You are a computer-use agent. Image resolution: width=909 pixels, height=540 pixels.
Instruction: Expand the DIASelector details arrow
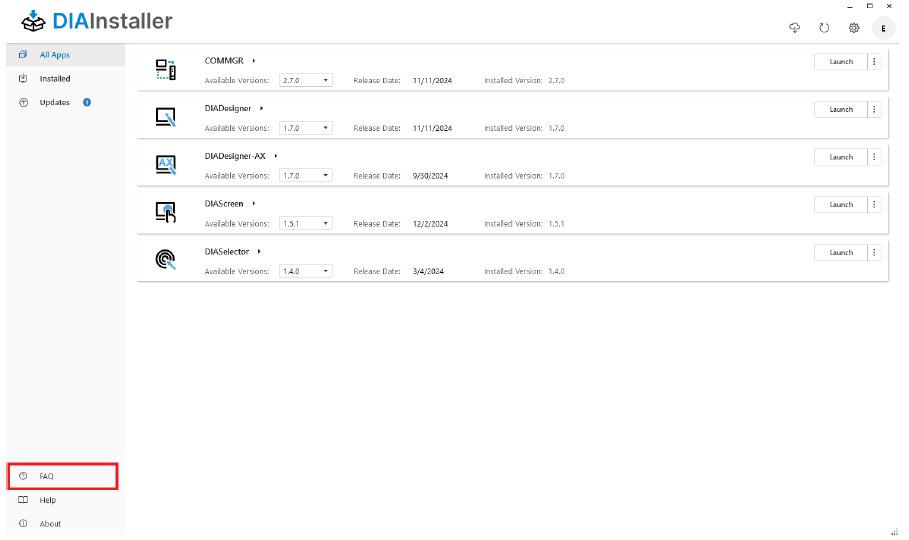coord(259,251)
